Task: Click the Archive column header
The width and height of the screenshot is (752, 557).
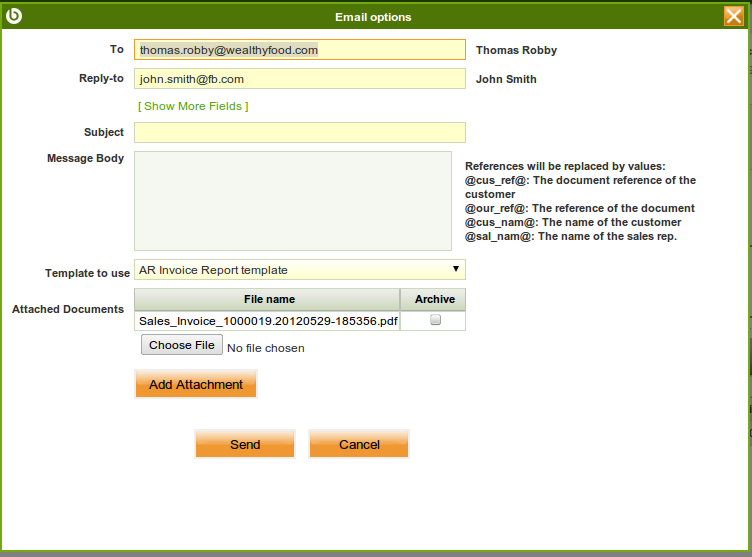Action: 434,299
